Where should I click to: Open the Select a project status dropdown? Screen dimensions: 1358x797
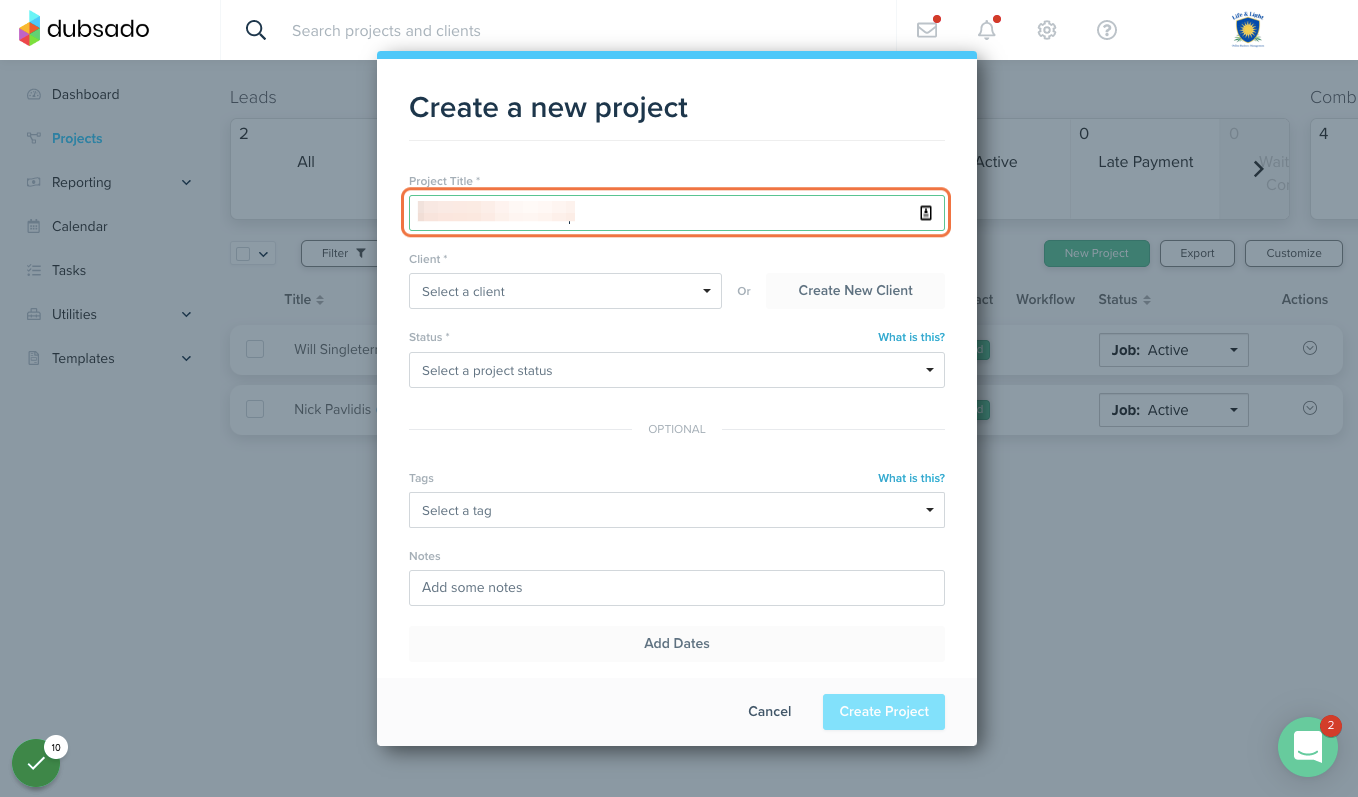(677, 370)
